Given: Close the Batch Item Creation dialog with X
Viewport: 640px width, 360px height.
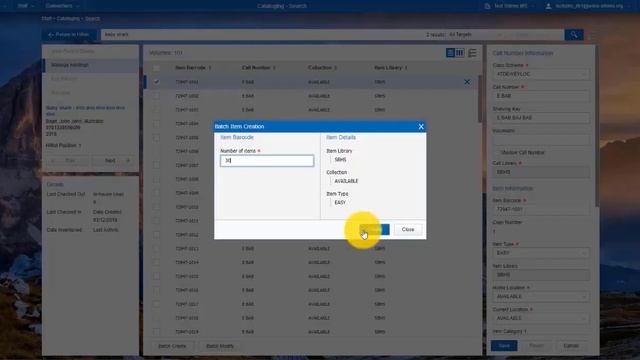Looking at the screenshot, I should [421, 127].
